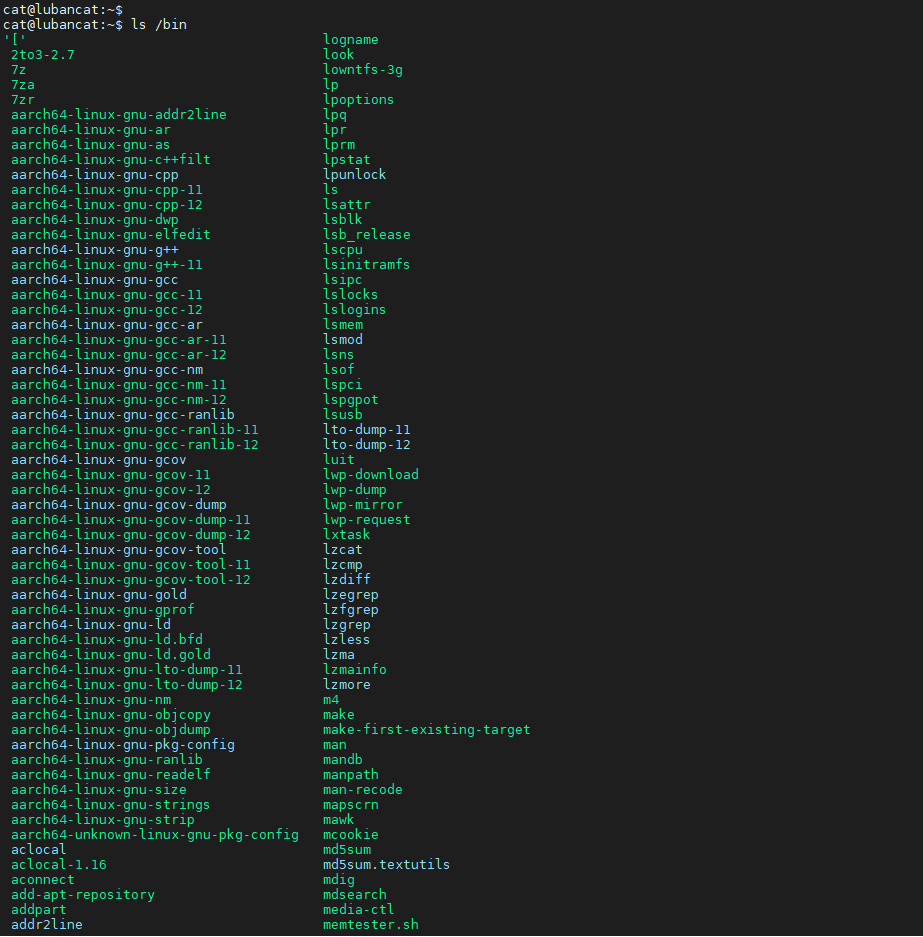
Task: Click the make-first-existing-target entry
Action: click(427, 730)
